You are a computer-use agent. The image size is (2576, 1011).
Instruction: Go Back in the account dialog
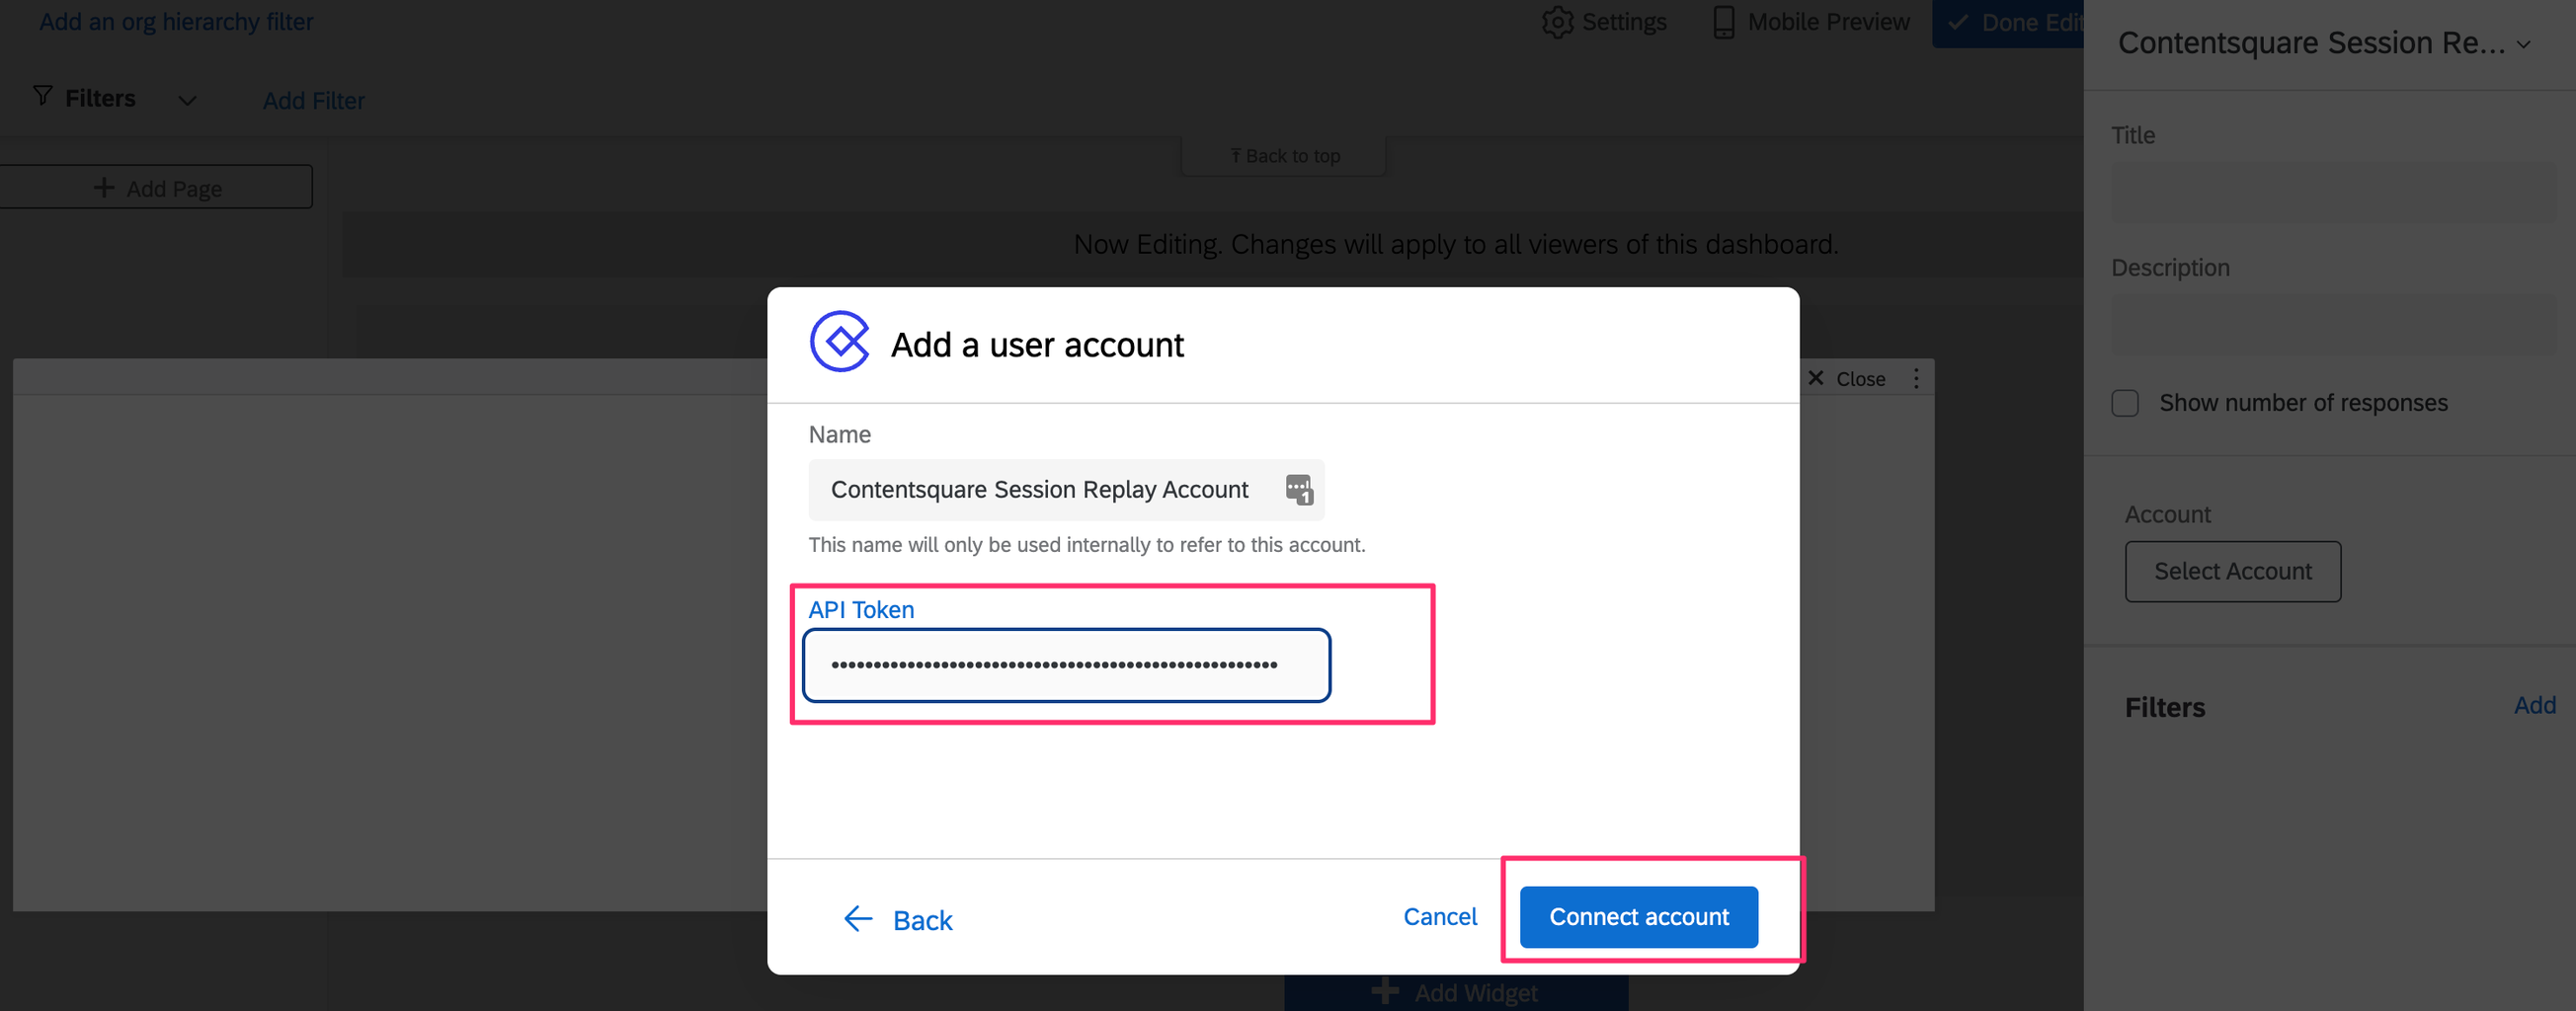coord(897,920)
